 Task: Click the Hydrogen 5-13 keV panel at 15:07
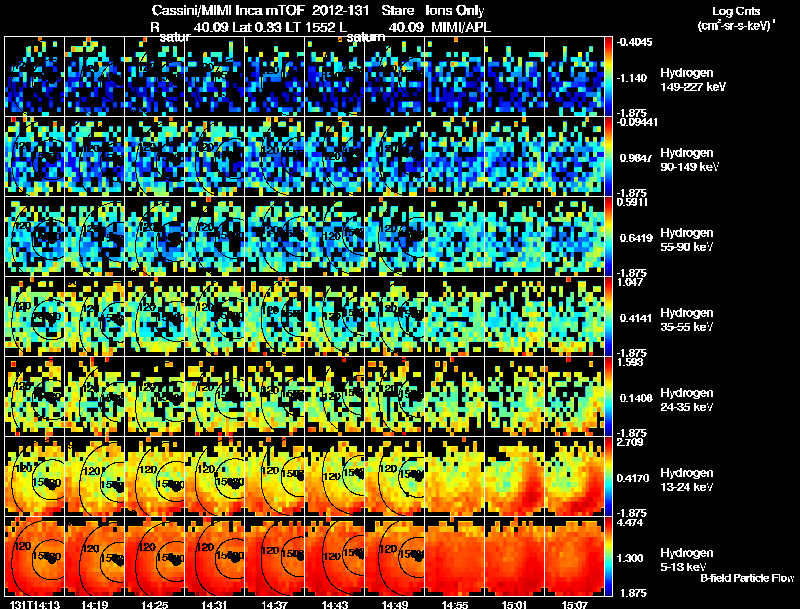point(574,556)
